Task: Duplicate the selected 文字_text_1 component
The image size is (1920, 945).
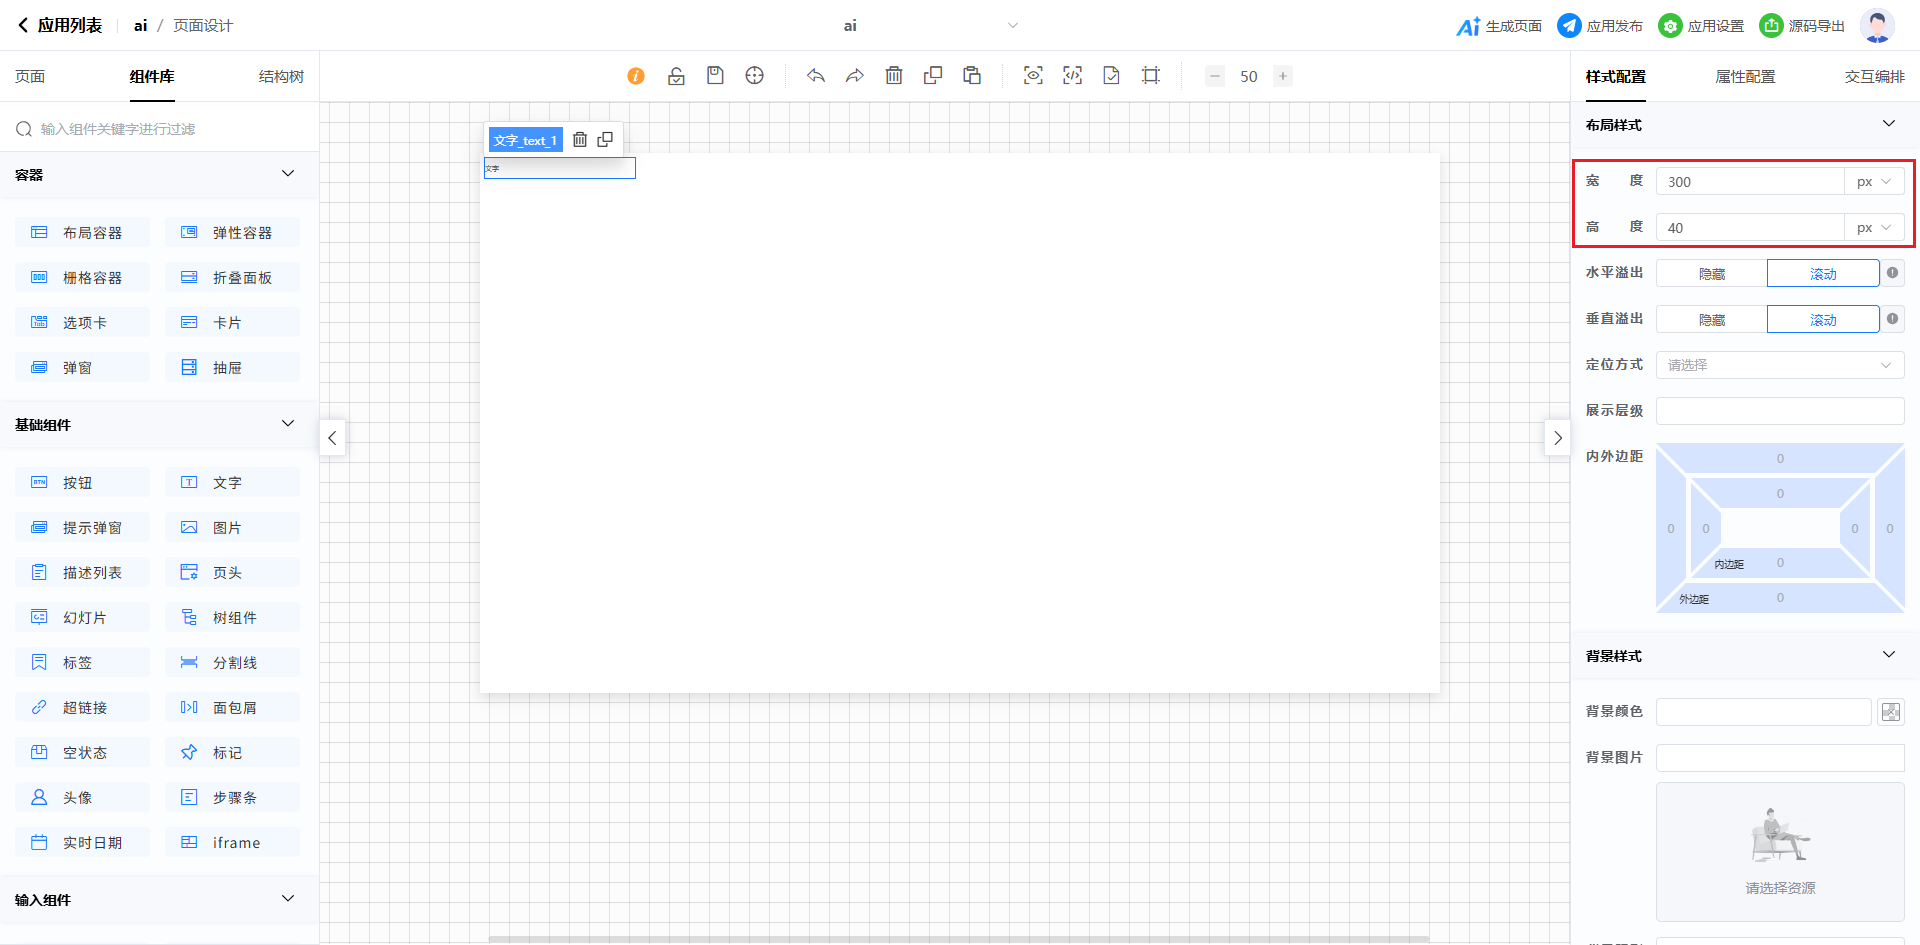Action: point(605,140)
